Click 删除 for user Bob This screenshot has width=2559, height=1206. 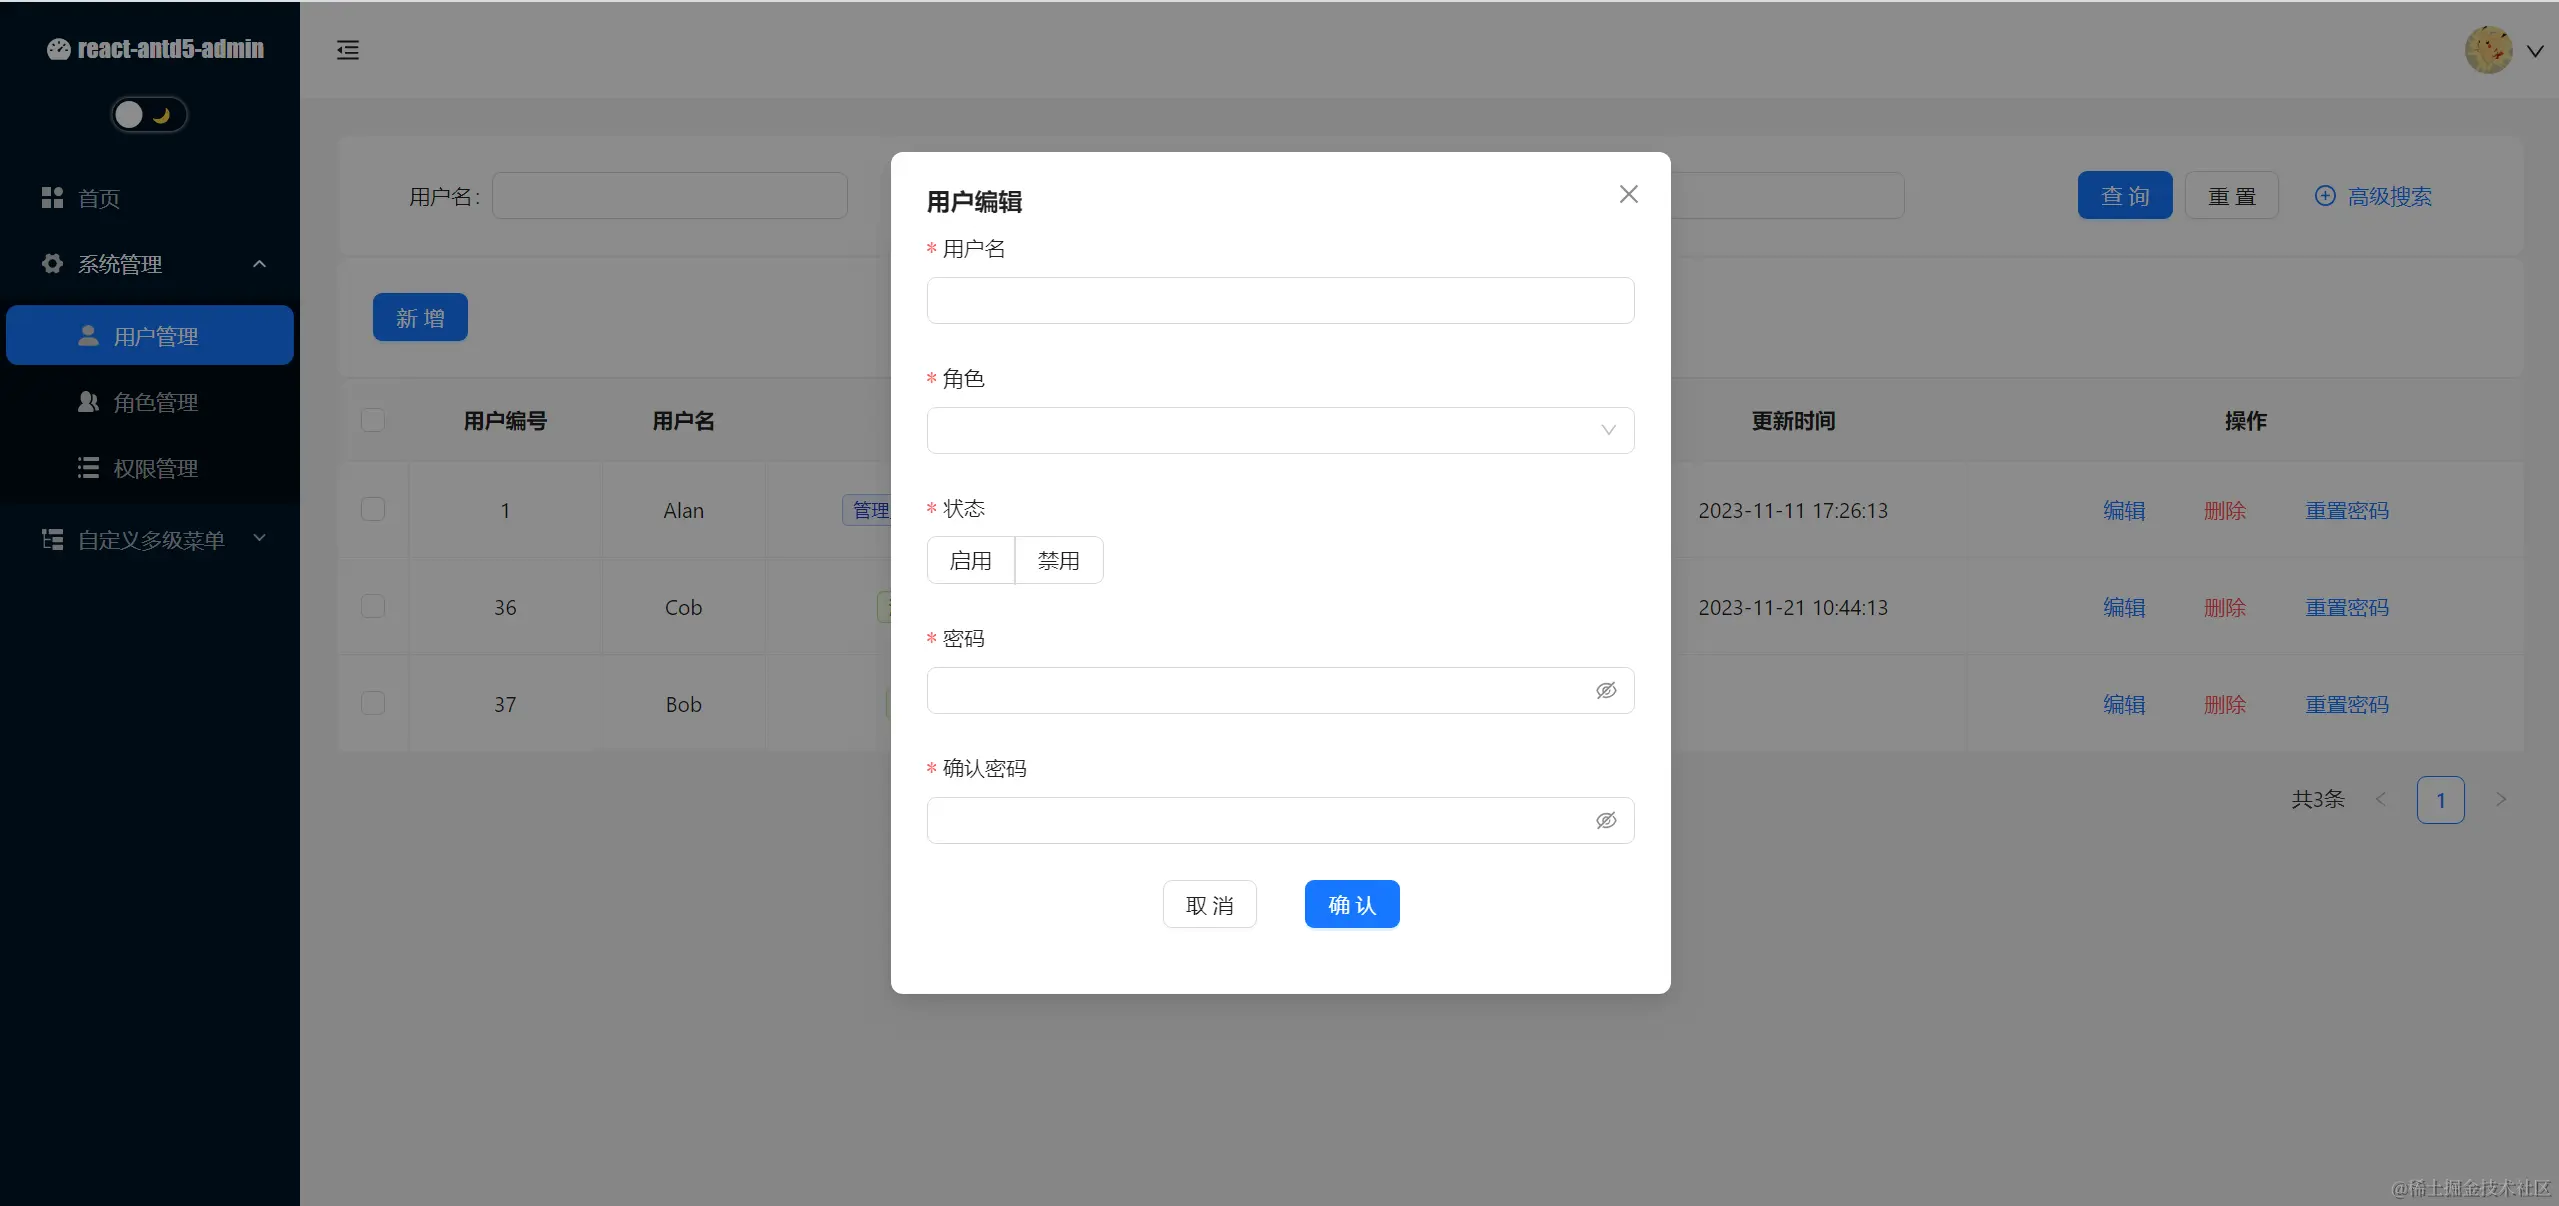tap(2225, 704)
